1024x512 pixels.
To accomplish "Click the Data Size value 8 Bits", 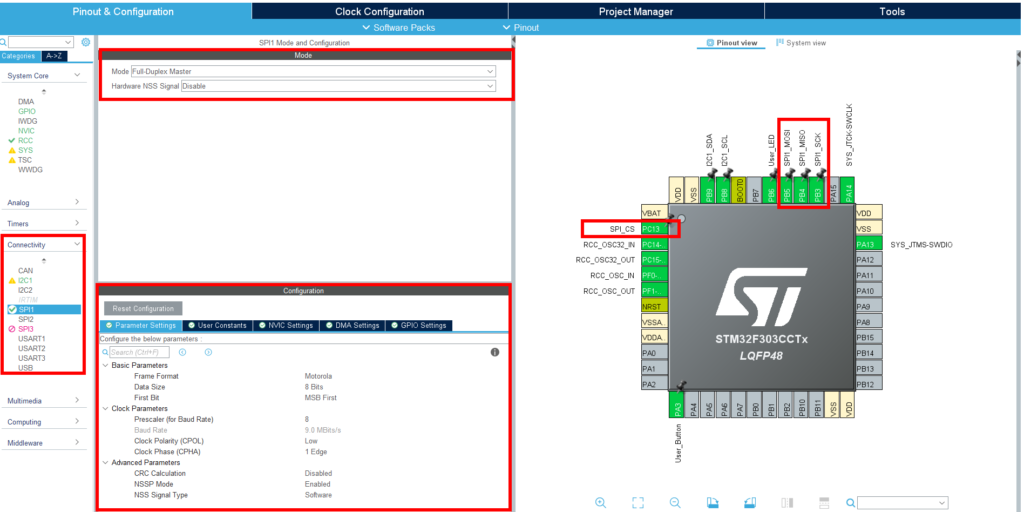I will coord(314,387).
